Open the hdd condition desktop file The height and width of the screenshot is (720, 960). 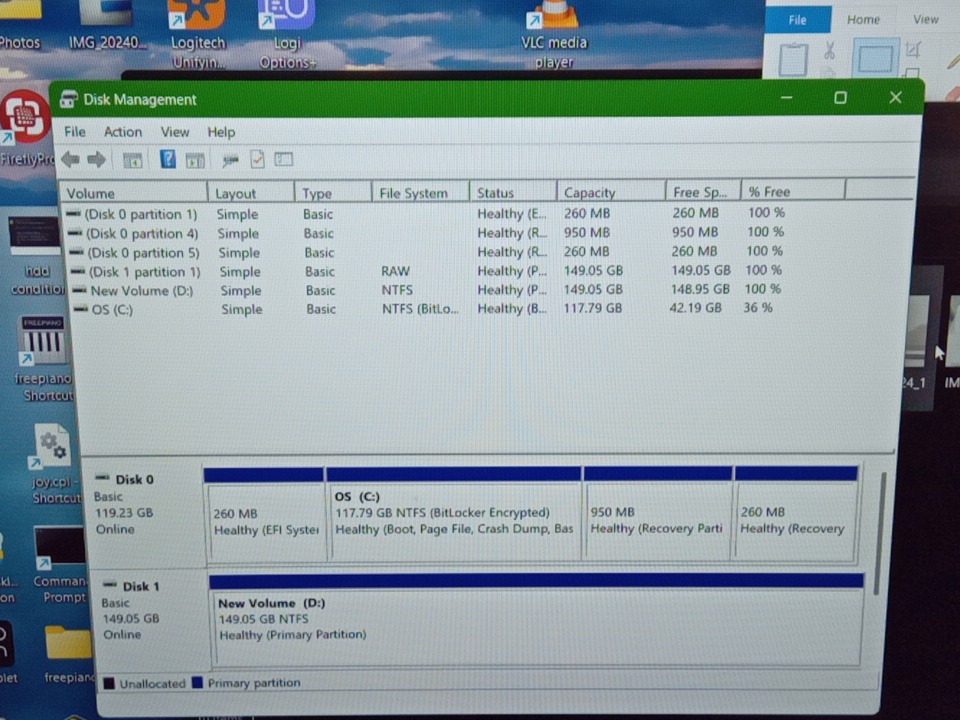[37, 256]
